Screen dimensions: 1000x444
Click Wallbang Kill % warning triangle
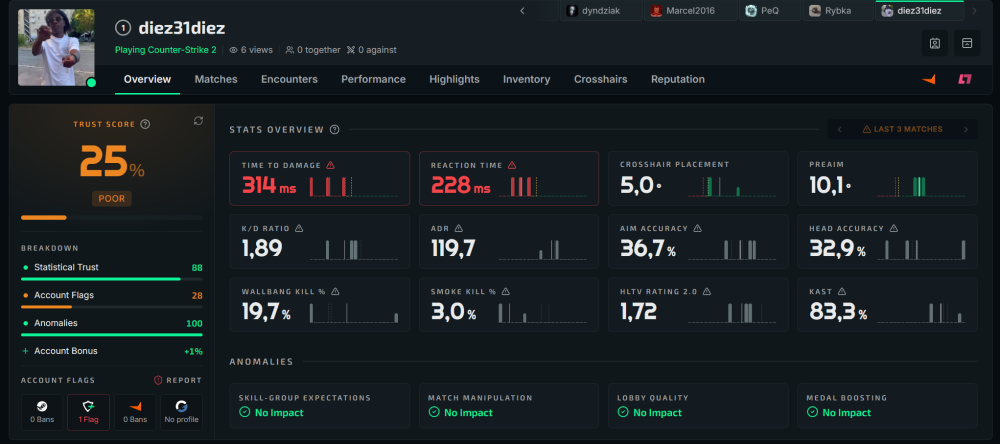[x=335, y=292]
